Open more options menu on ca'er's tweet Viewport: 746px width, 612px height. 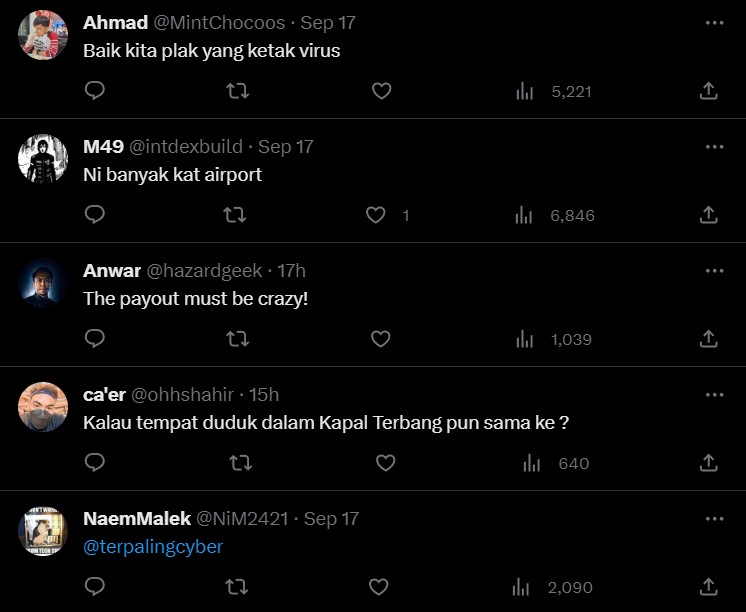(714, 394)
